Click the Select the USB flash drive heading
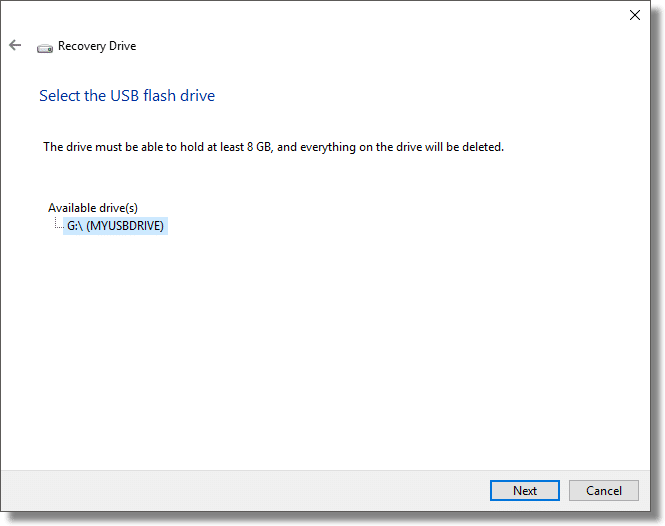Viewport: 665px width, 526px height. click(127, 96)
